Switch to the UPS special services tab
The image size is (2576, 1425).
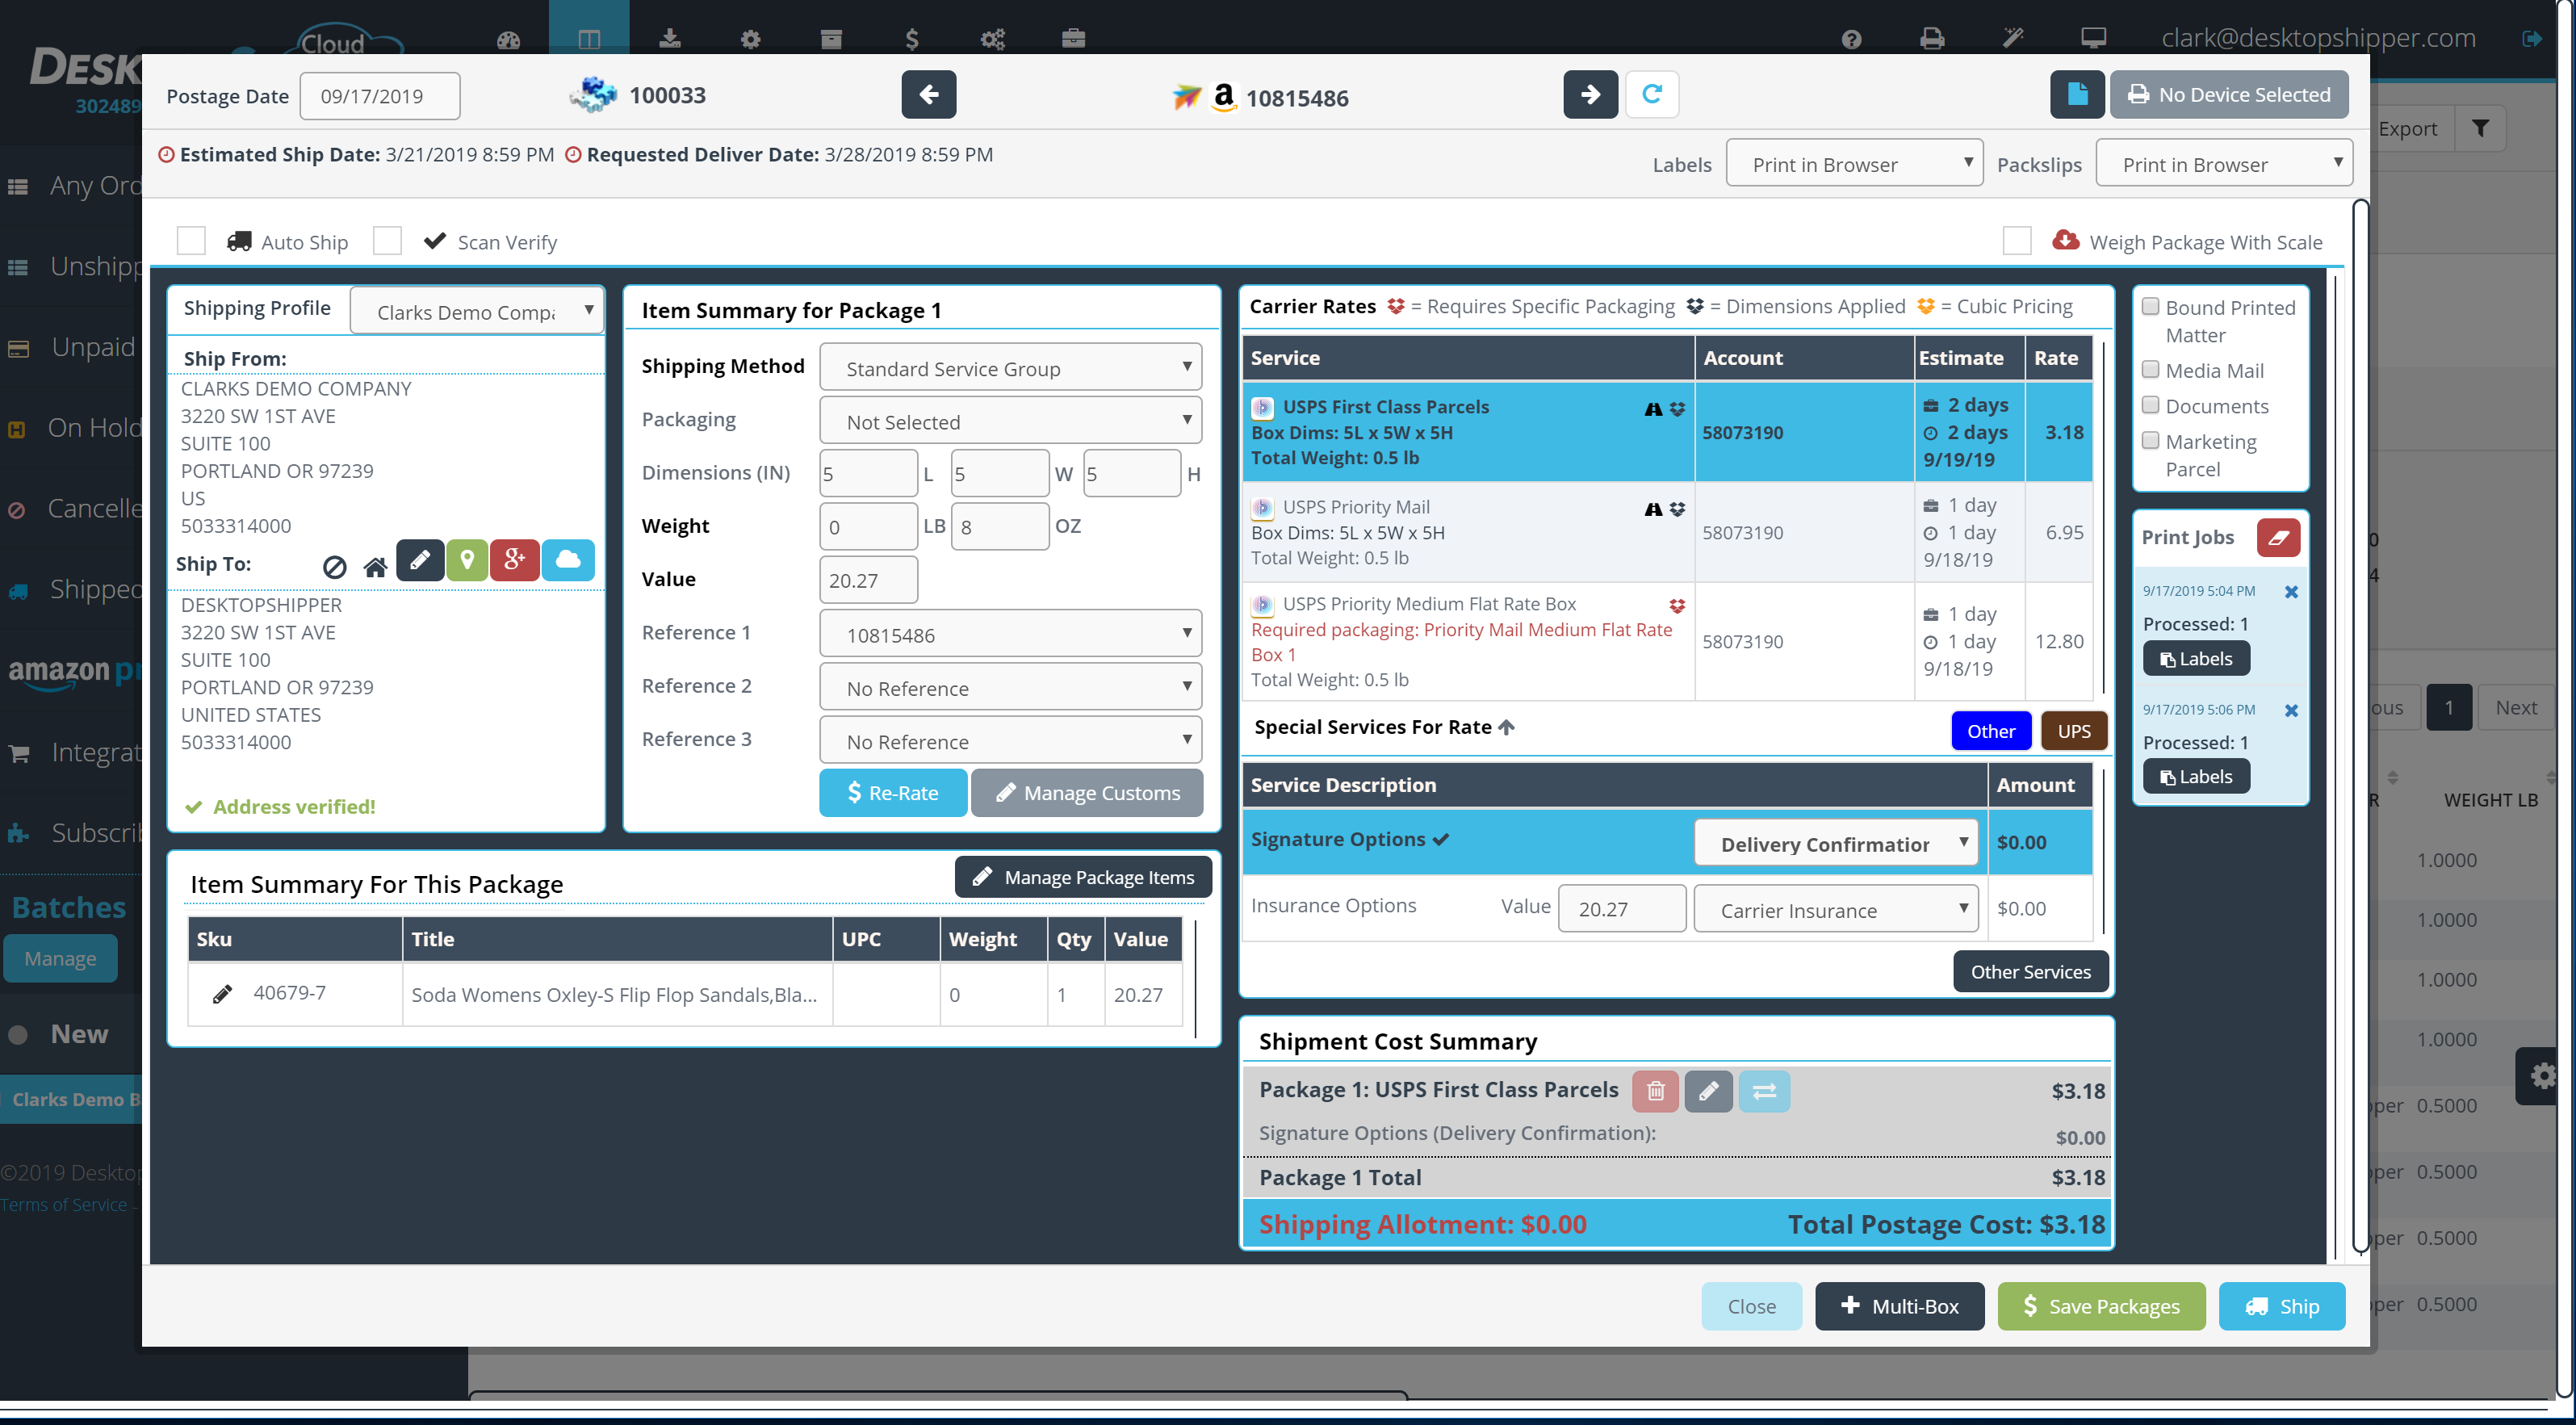(2073, 730)
